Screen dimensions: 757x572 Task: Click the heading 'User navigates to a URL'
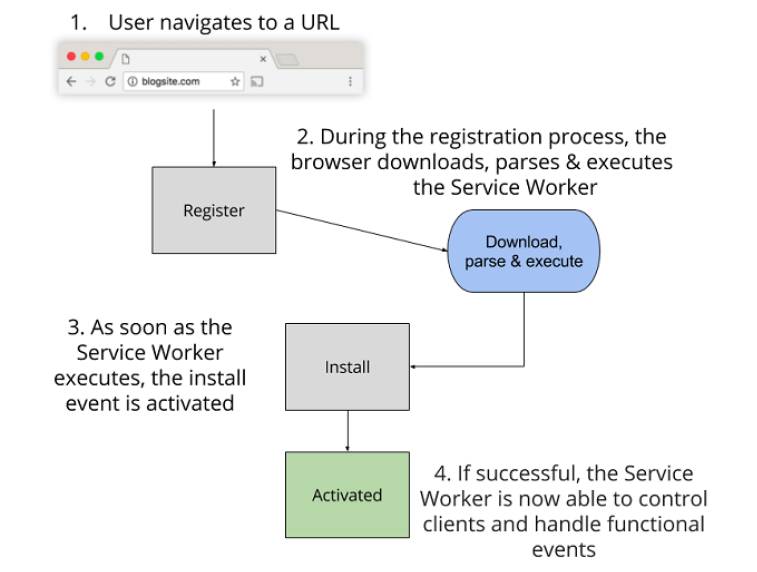[x=223, y=21]
